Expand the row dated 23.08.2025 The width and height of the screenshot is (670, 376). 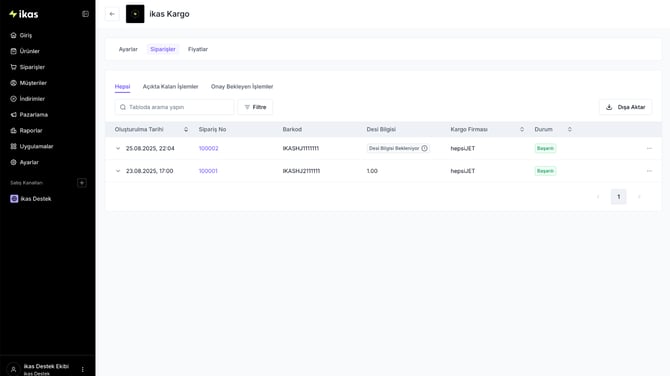click(x=118, y=171)
